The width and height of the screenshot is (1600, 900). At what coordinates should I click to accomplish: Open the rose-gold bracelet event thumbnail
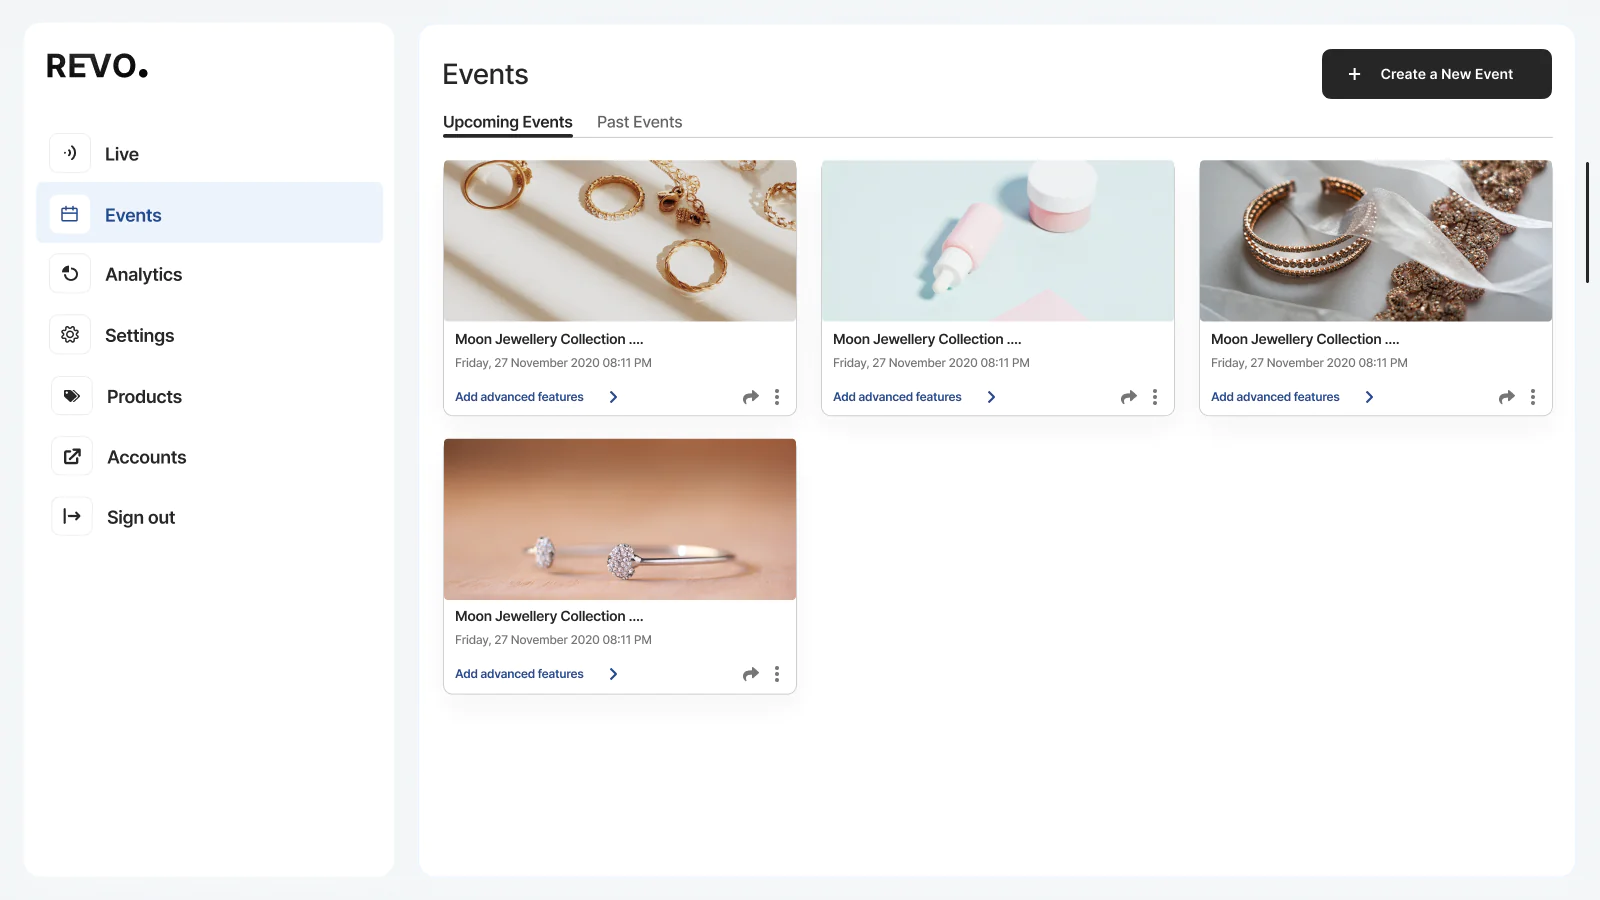pyautogui.click(x=1376, y=241)
